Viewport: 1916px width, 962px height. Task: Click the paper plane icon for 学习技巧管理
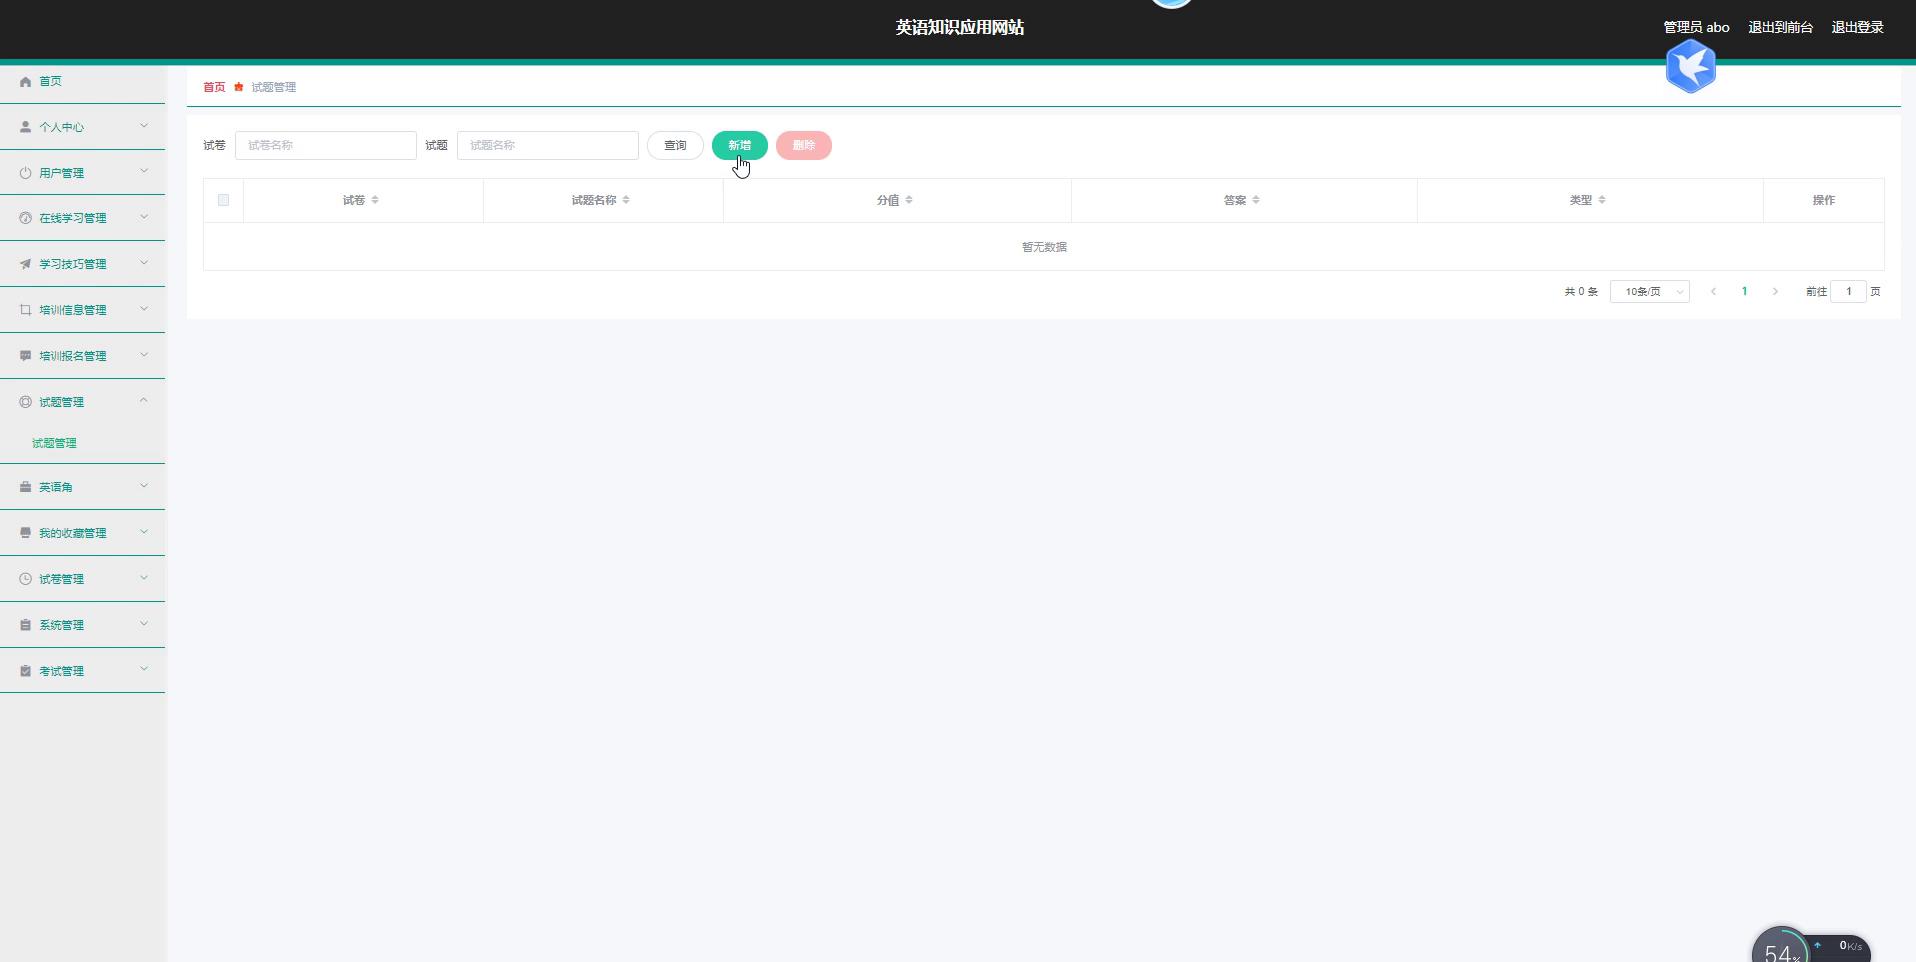(x=25, y=264)
